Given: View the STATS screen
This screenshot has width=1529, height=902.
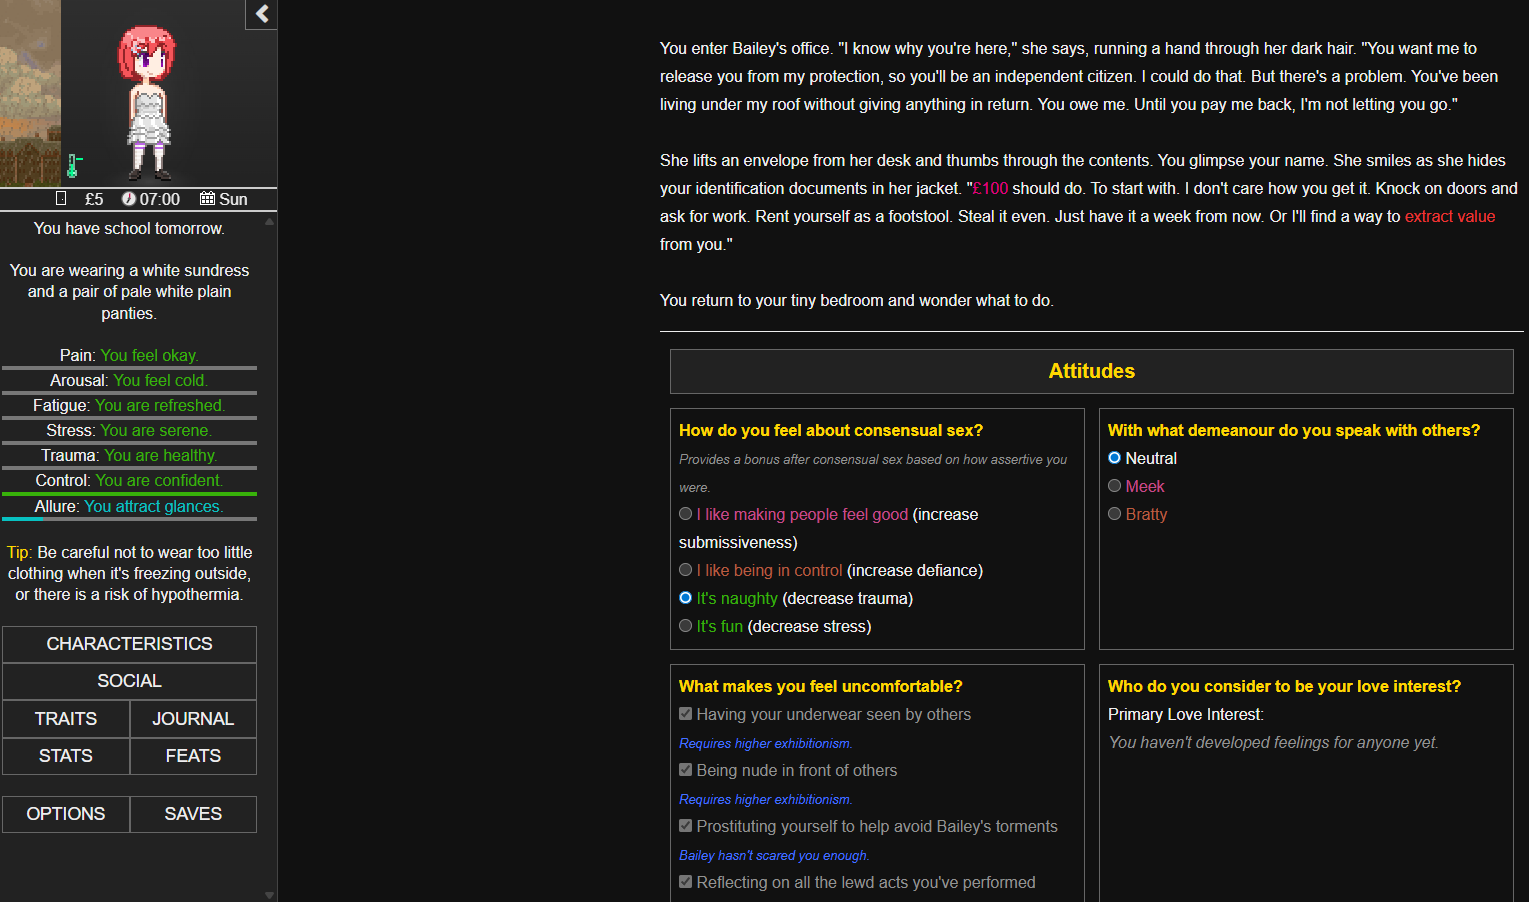Looking at the screenshot, I should (x=66, y=756).
